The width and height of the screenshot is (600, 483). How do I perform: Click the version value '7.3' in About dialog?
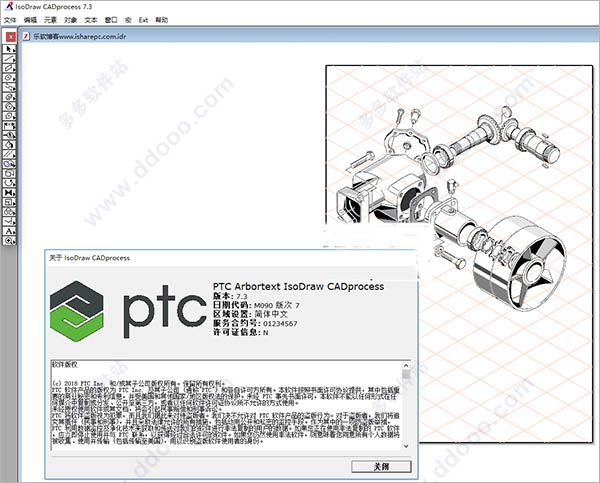241,297
